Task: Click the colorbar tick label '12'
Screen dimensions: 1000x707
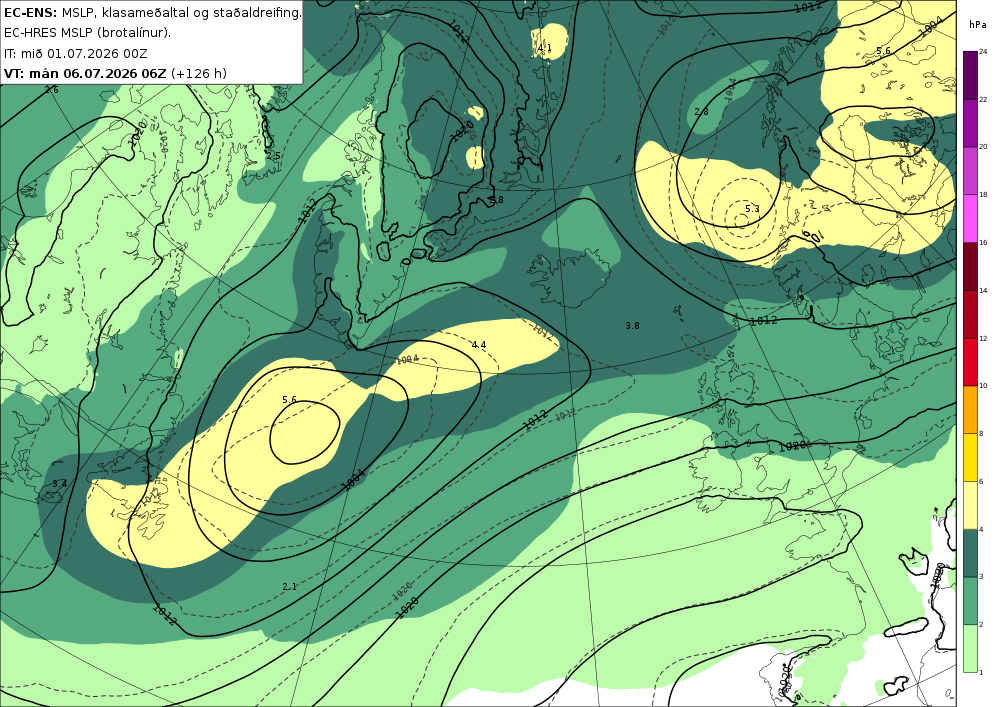Action: 983,338
